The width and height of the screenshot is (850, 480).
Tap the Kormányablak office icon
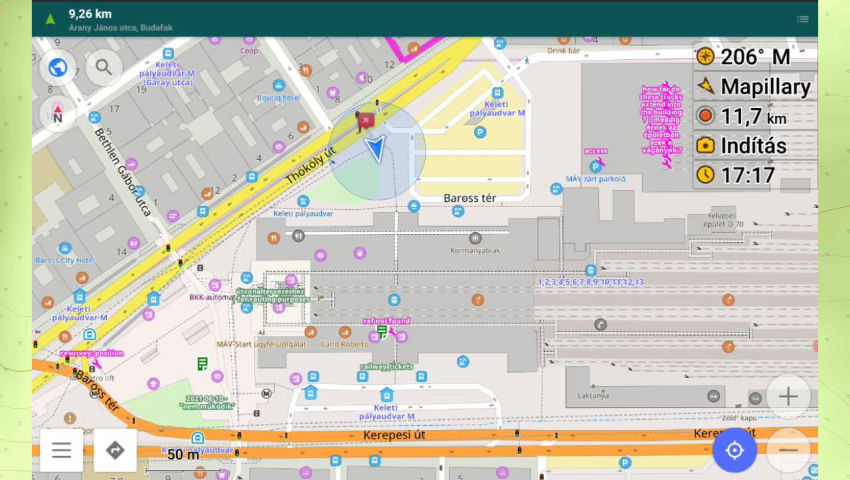[475, 238]
